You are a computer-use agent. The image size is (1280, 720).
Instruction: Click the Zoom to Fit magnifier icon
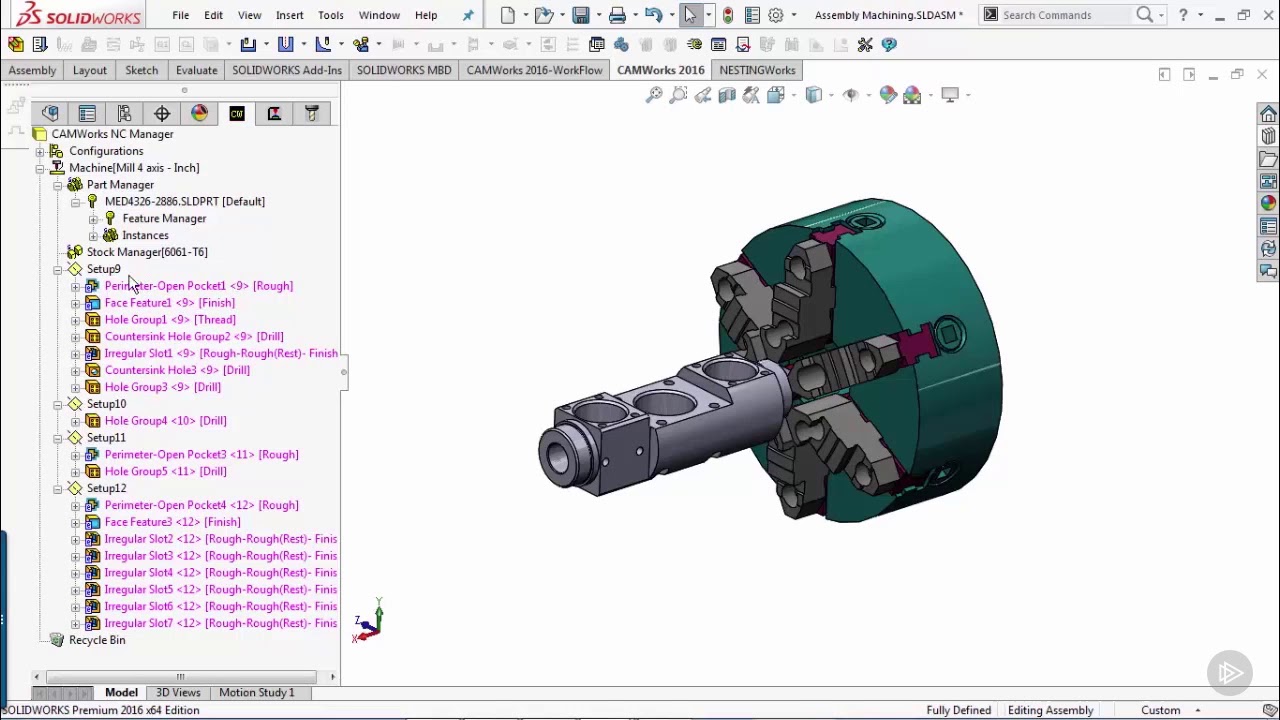point(654,95)
